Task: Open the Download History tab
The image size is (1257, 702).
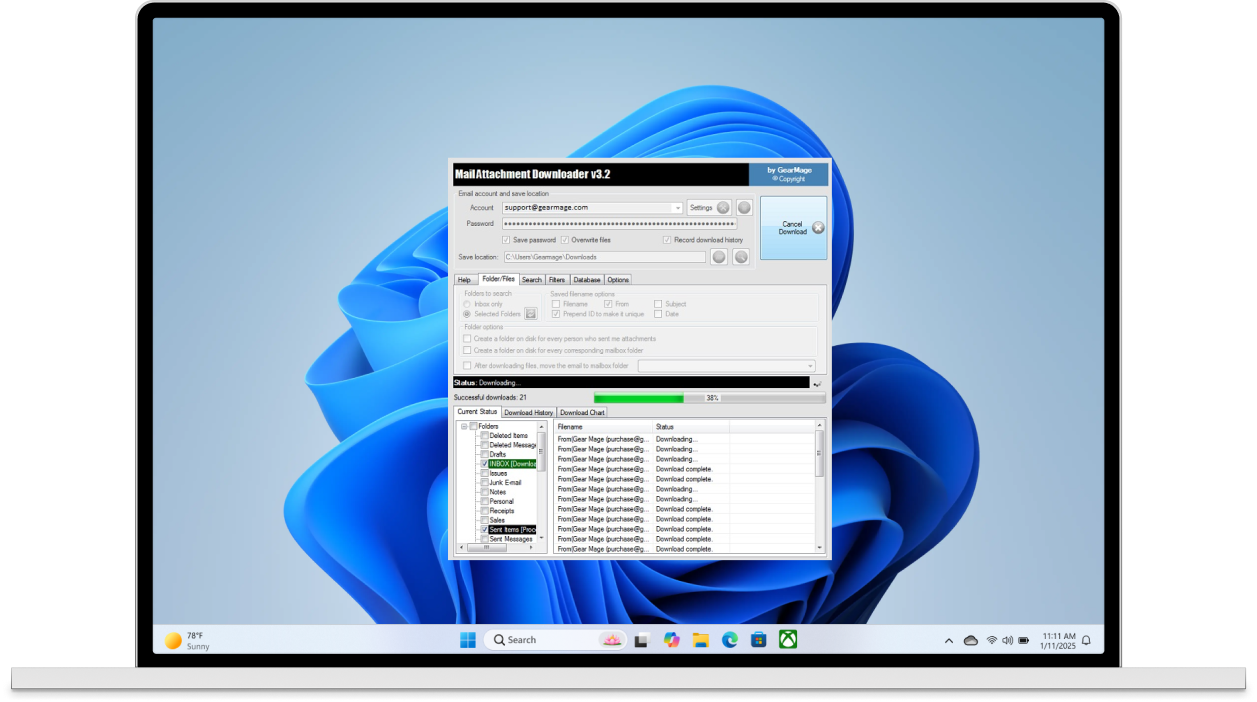Action: (x=528, y=412)
